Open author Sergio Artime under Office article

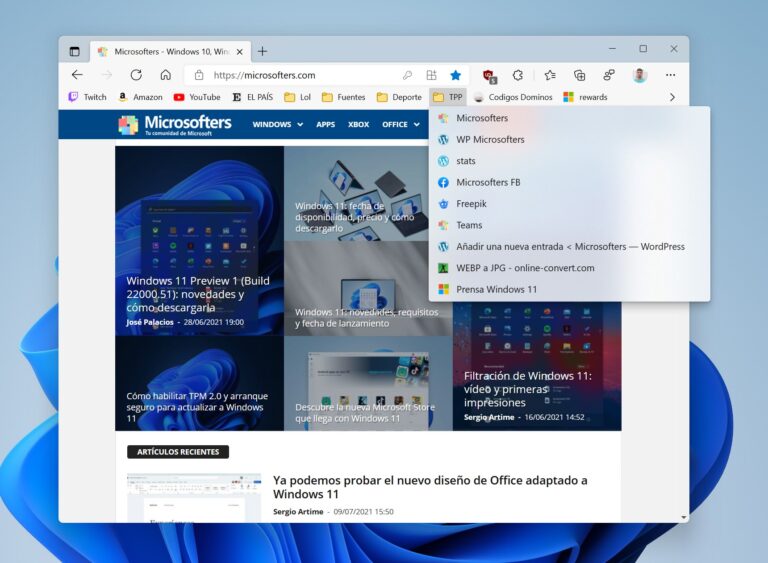pyautogui.click(x=298, y=512)
